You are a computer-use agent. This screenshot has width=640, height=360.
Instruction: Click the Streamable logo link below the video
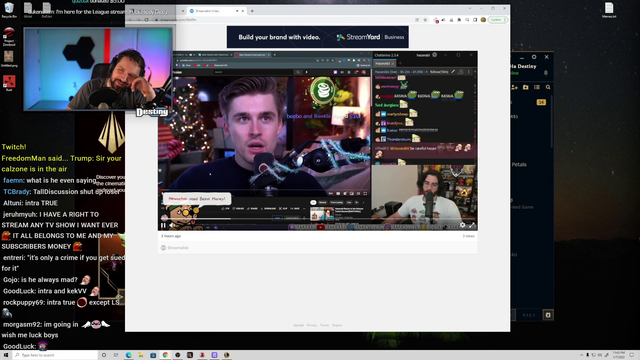point(175,248)
